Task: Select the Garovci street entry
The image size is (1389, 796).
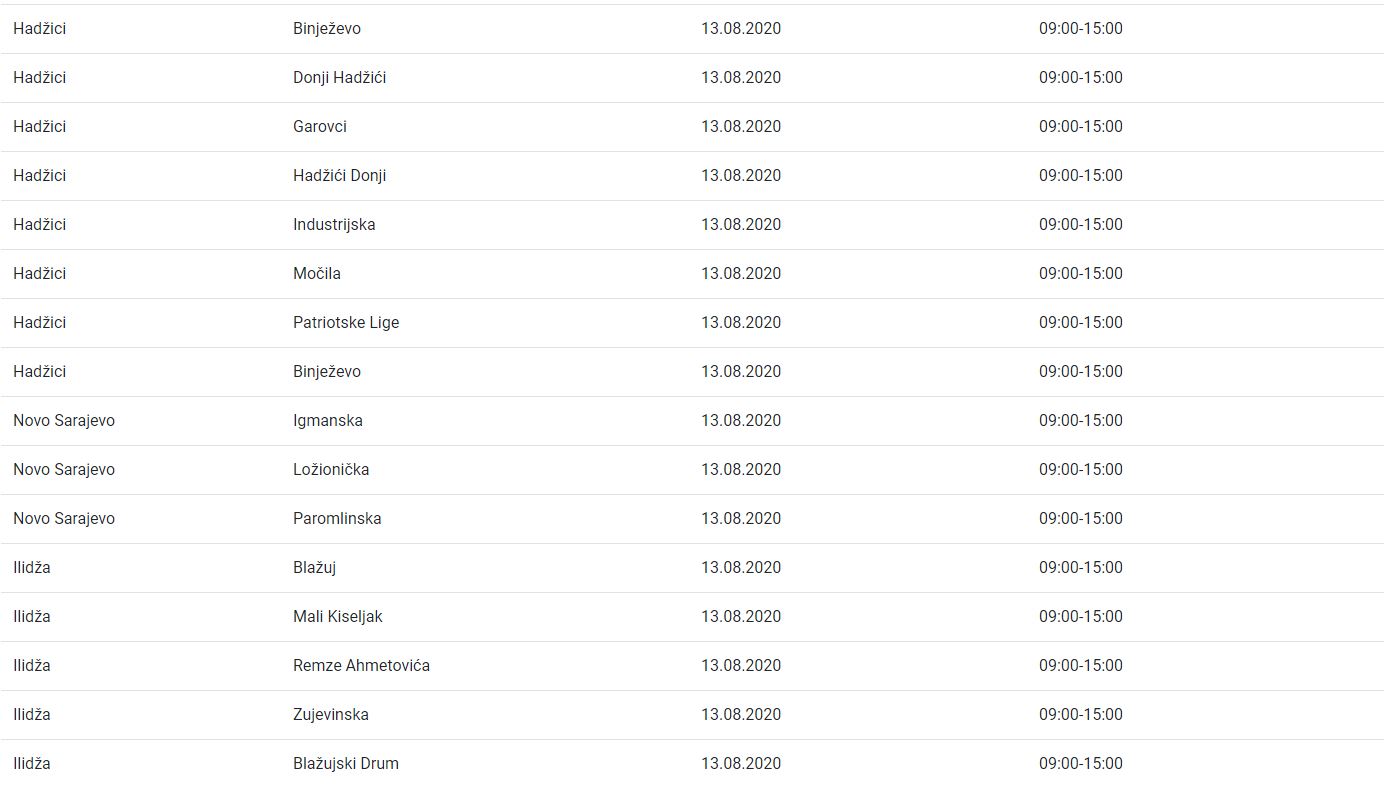Action: coord(320,127)
